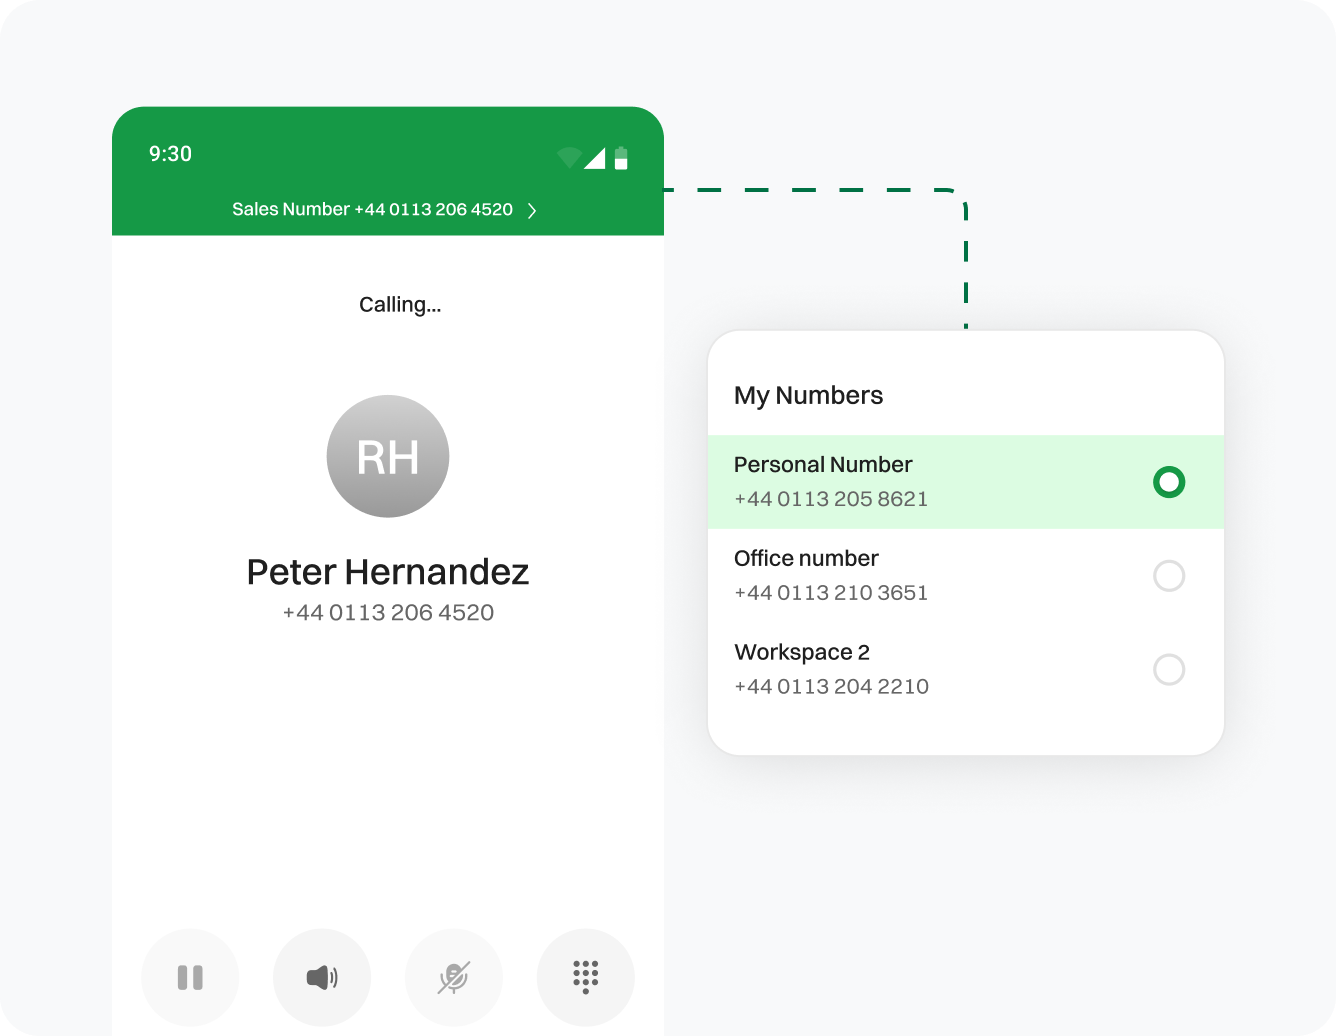Turn on the speakerphone
This screenshot has width=1336, height=1036.
coord(322,977)
